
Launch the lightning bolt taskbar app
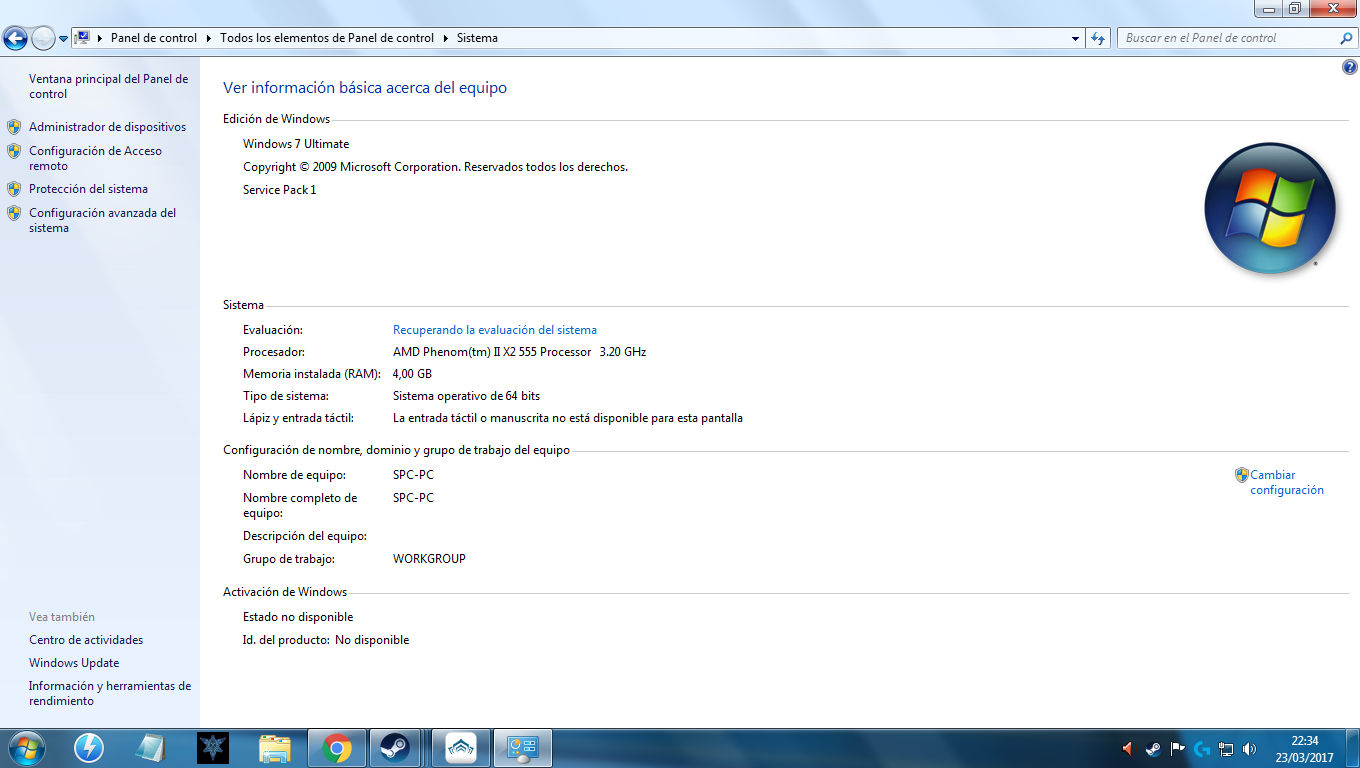tap(89, 748)
